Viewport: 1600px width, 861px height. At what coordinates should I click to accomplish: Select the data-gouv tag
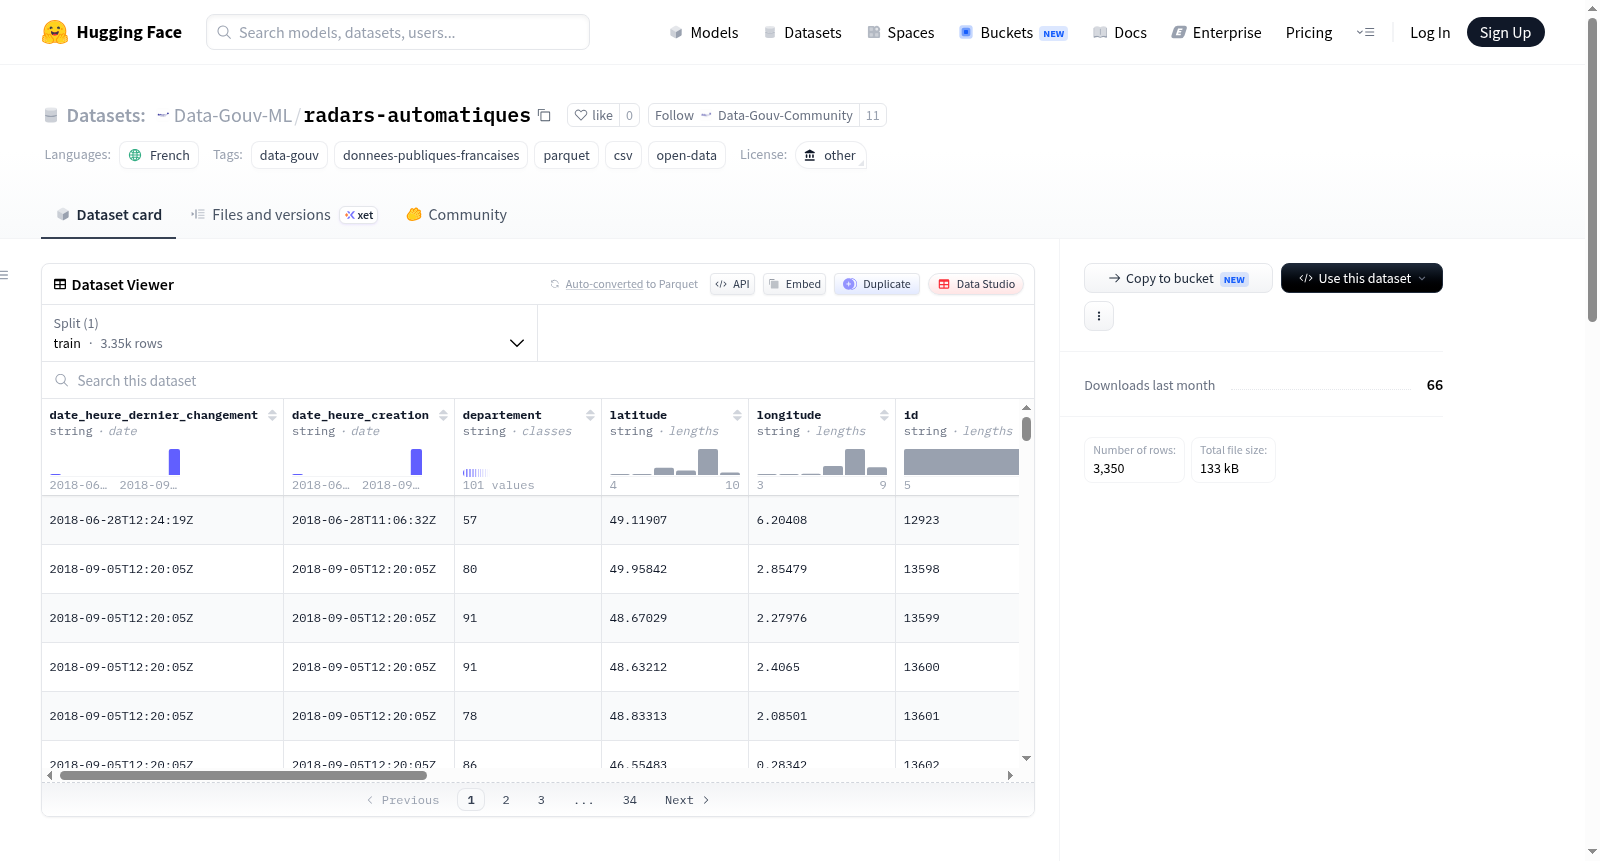[x=289, y=155]
